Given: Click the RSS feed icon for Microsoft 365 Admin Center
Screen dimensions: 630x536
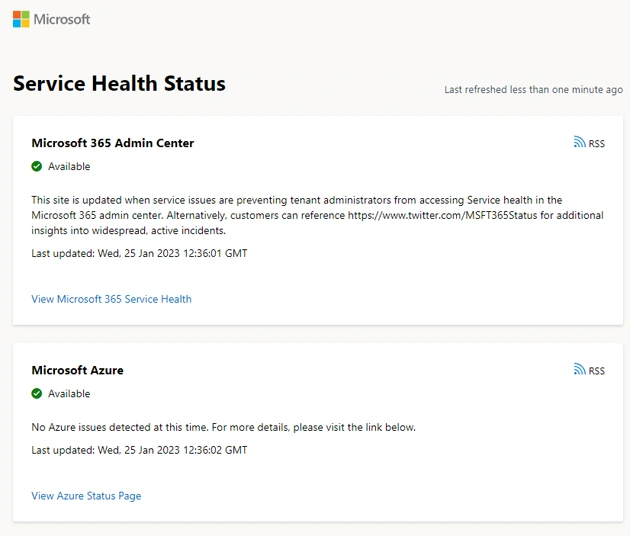Looking at the screenshot, I should click(x=579, y=143).
